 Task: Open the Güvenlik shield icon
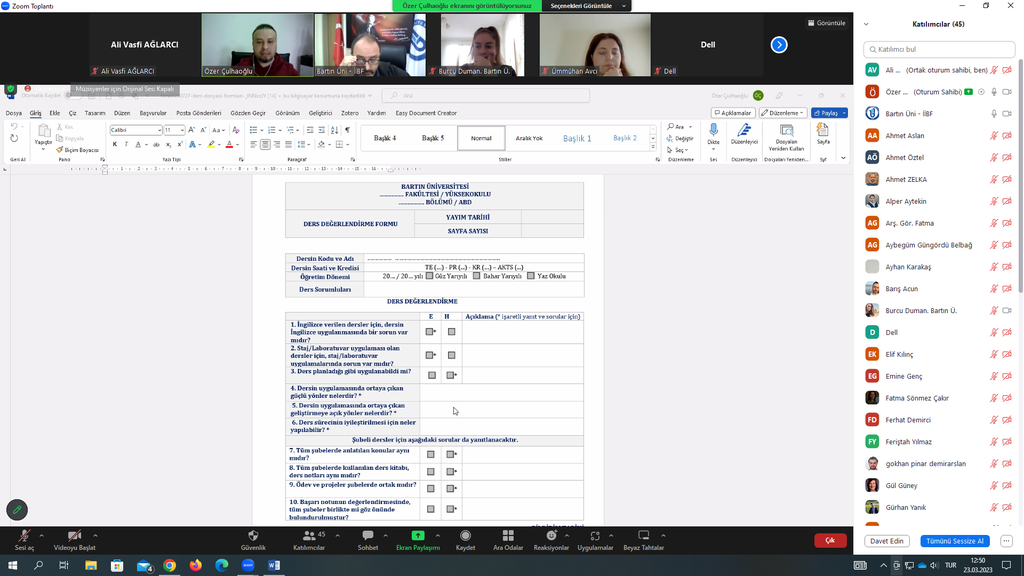click(253, 536)
